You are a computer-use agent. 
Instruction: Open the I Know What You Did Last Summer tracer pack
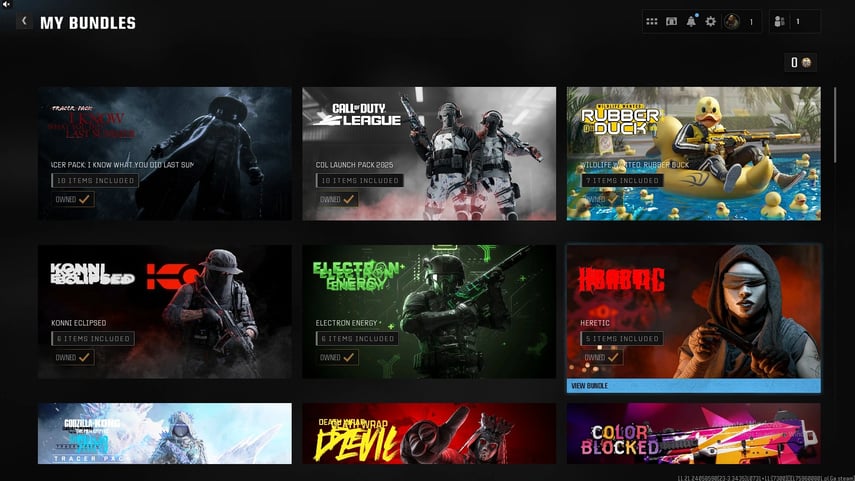tap(165, 153)
